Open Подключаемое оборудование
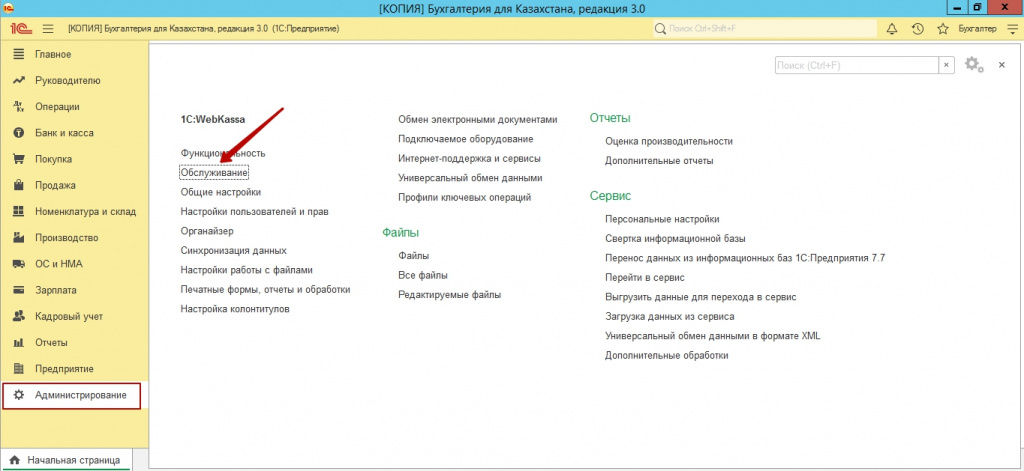The width and height of the screenshot is (1024, 471). coord(466,139)
